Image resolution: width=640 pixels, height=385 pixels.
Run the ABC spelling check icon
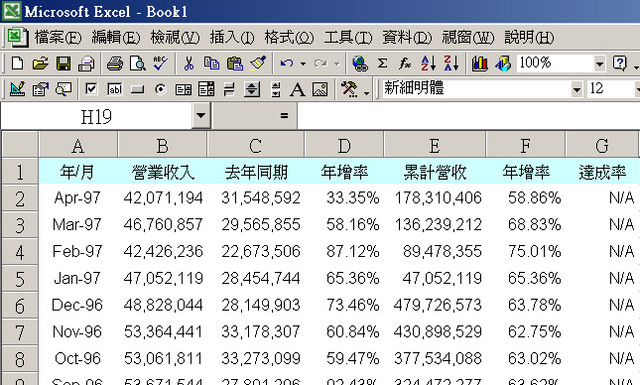click(160, 63)
